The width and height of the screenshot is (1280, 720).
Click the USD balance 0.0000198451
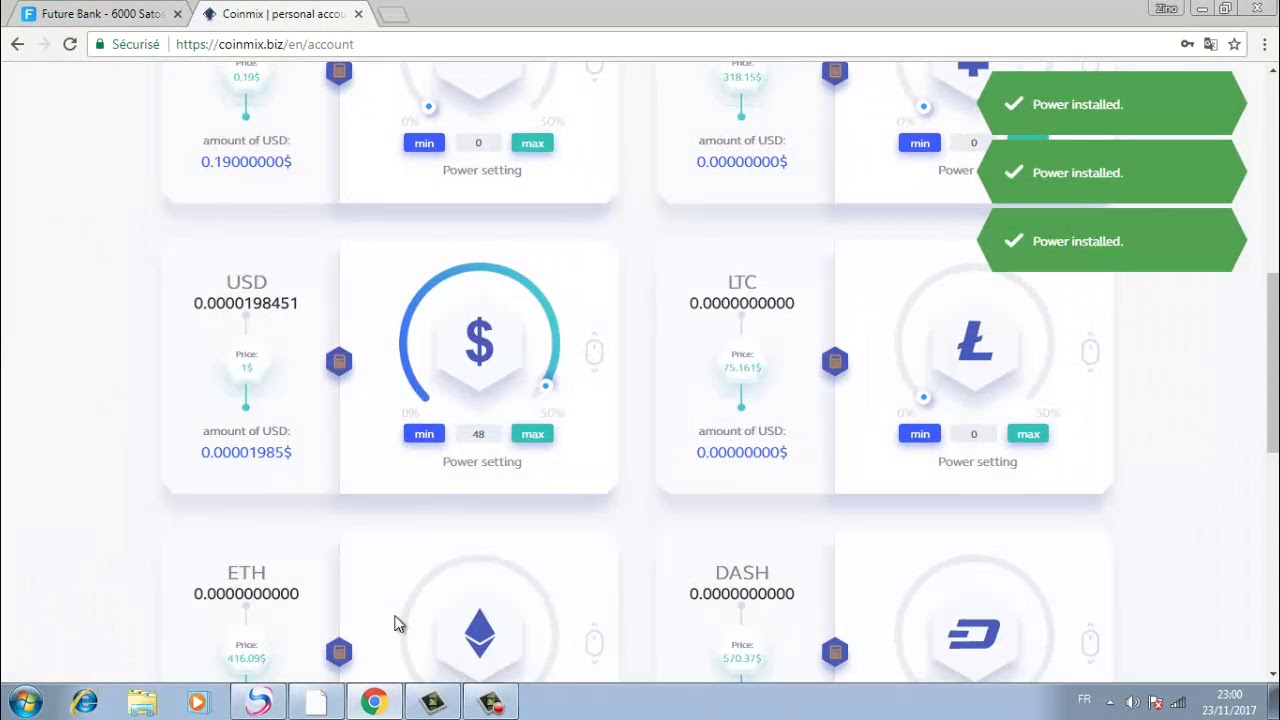(x=246, y=303)
